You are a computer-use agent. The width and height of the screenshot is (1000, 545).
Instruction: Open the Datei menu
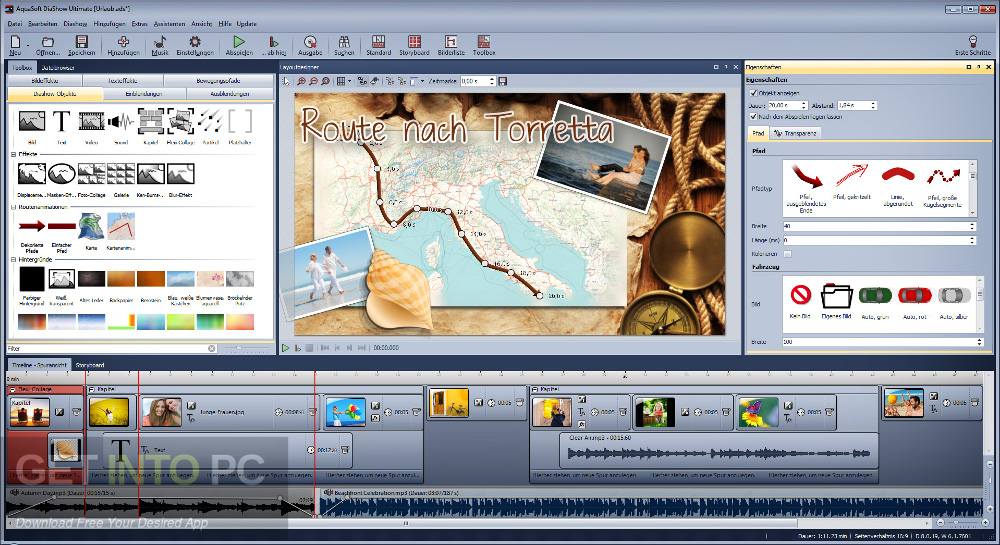pos(15,24)
